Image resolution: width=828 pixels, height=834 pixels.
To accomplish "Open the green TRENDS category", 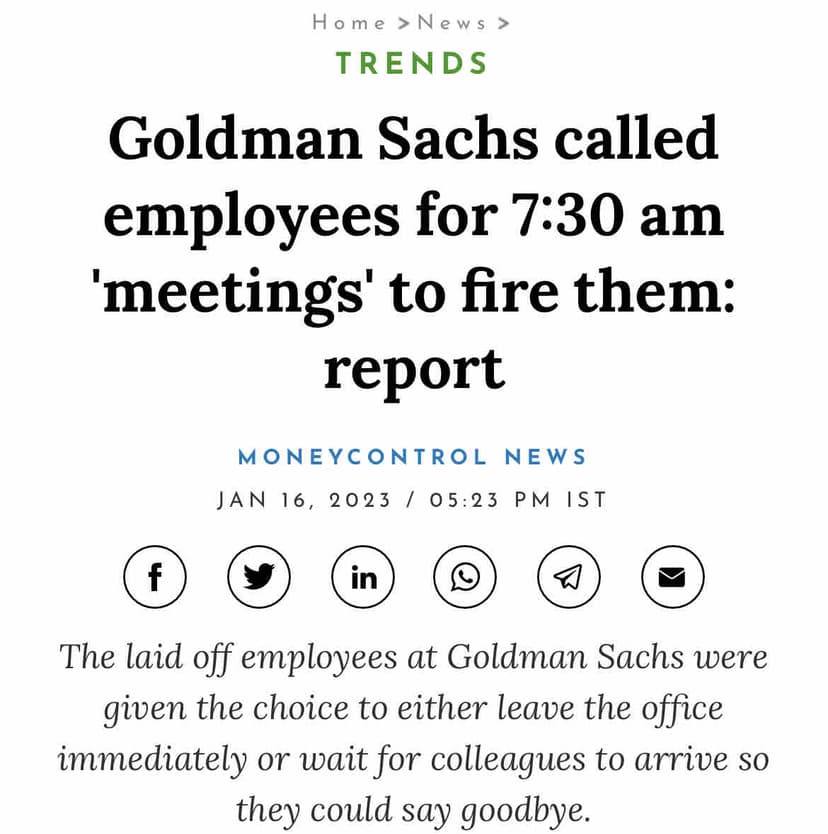I will [x=412, y=63].
